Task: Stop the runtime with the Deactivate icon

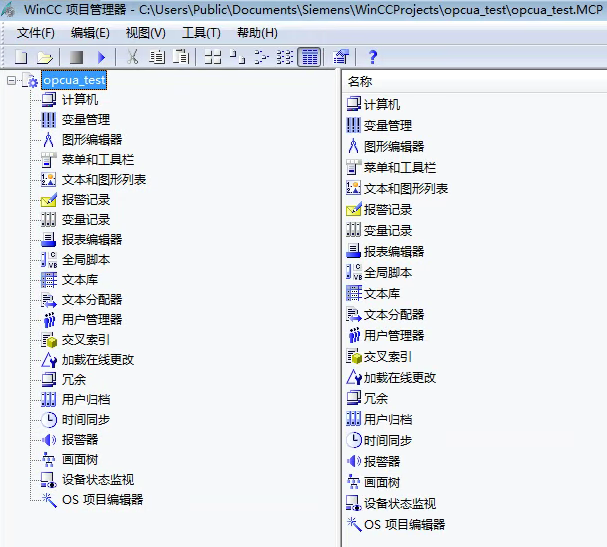Action: point(77,57)
